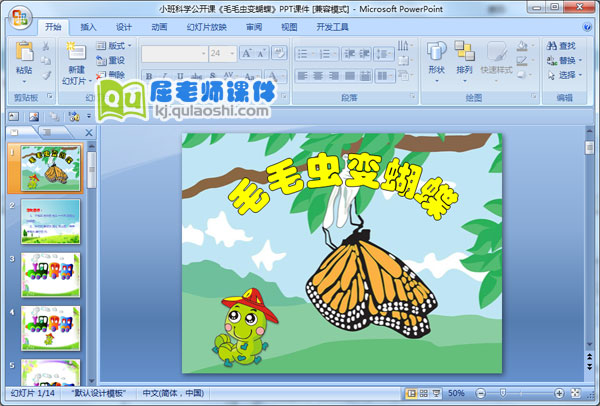The height and width of the screenshot is (406, 600).
Task: Open Clipboard (剪贴板) dialog launcher
Action: 50,96
